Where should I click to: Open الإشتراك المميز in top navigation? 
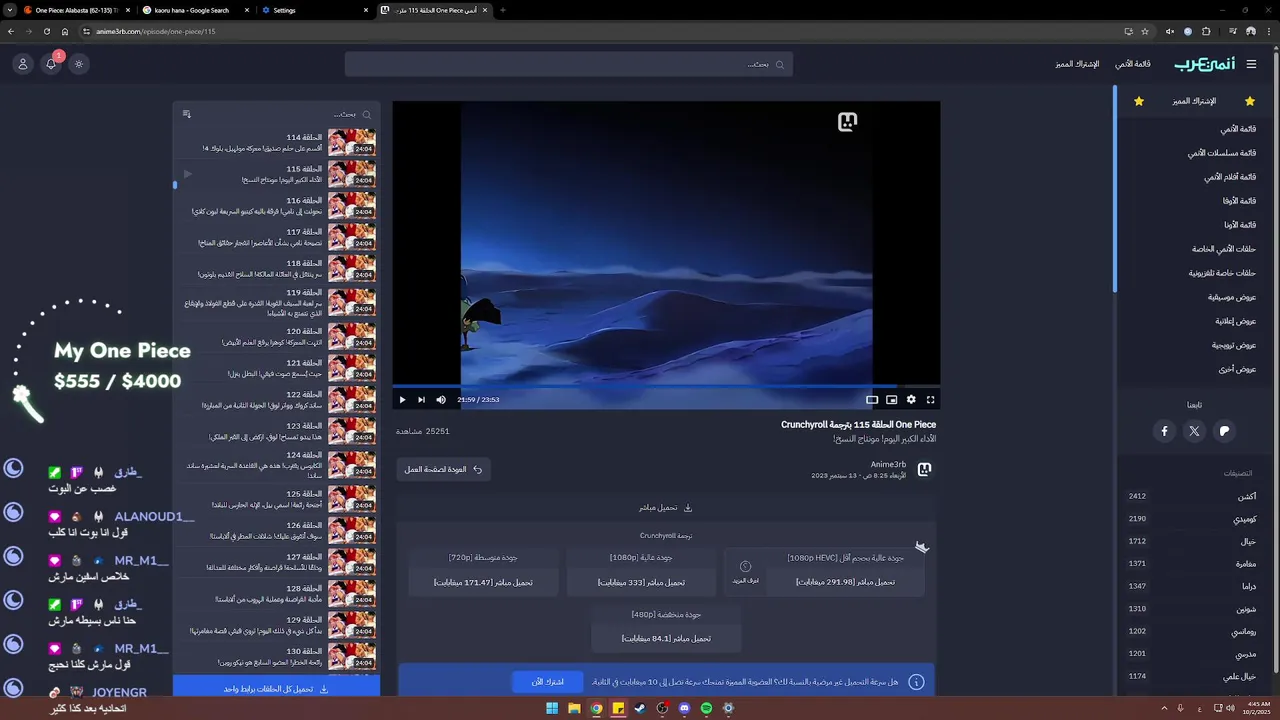pos(1077,64)
